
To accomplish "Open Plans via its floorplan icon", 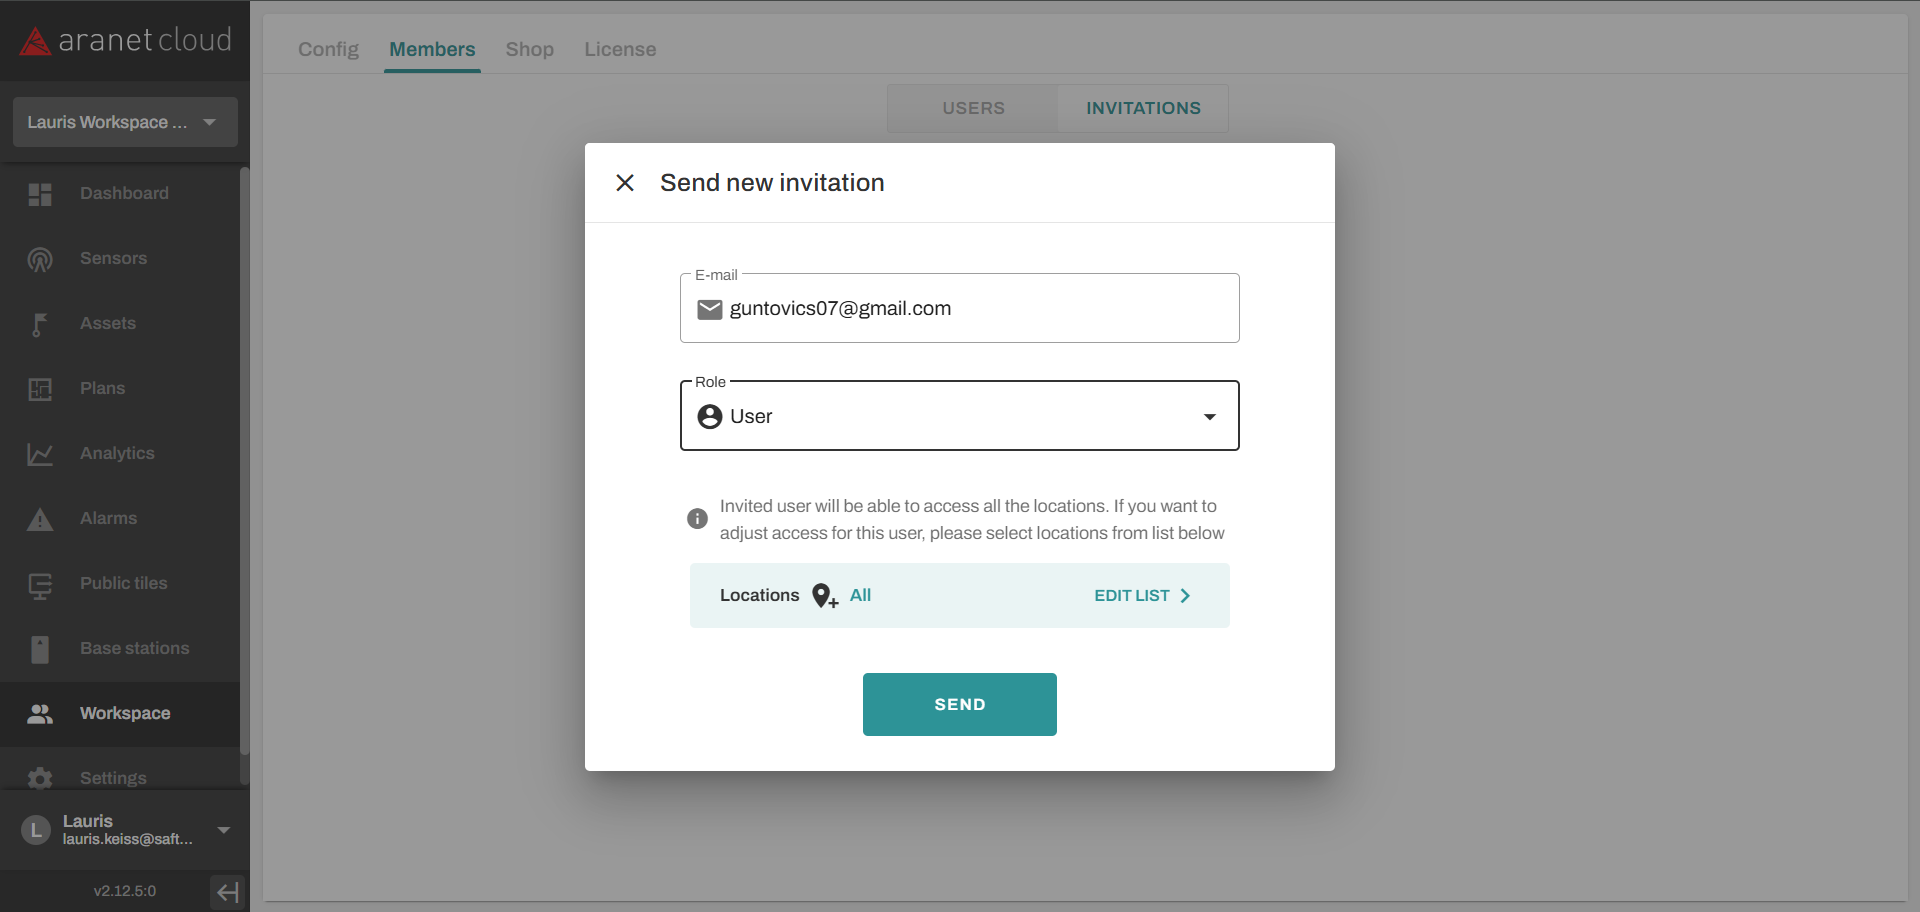I will click(40, 389).
